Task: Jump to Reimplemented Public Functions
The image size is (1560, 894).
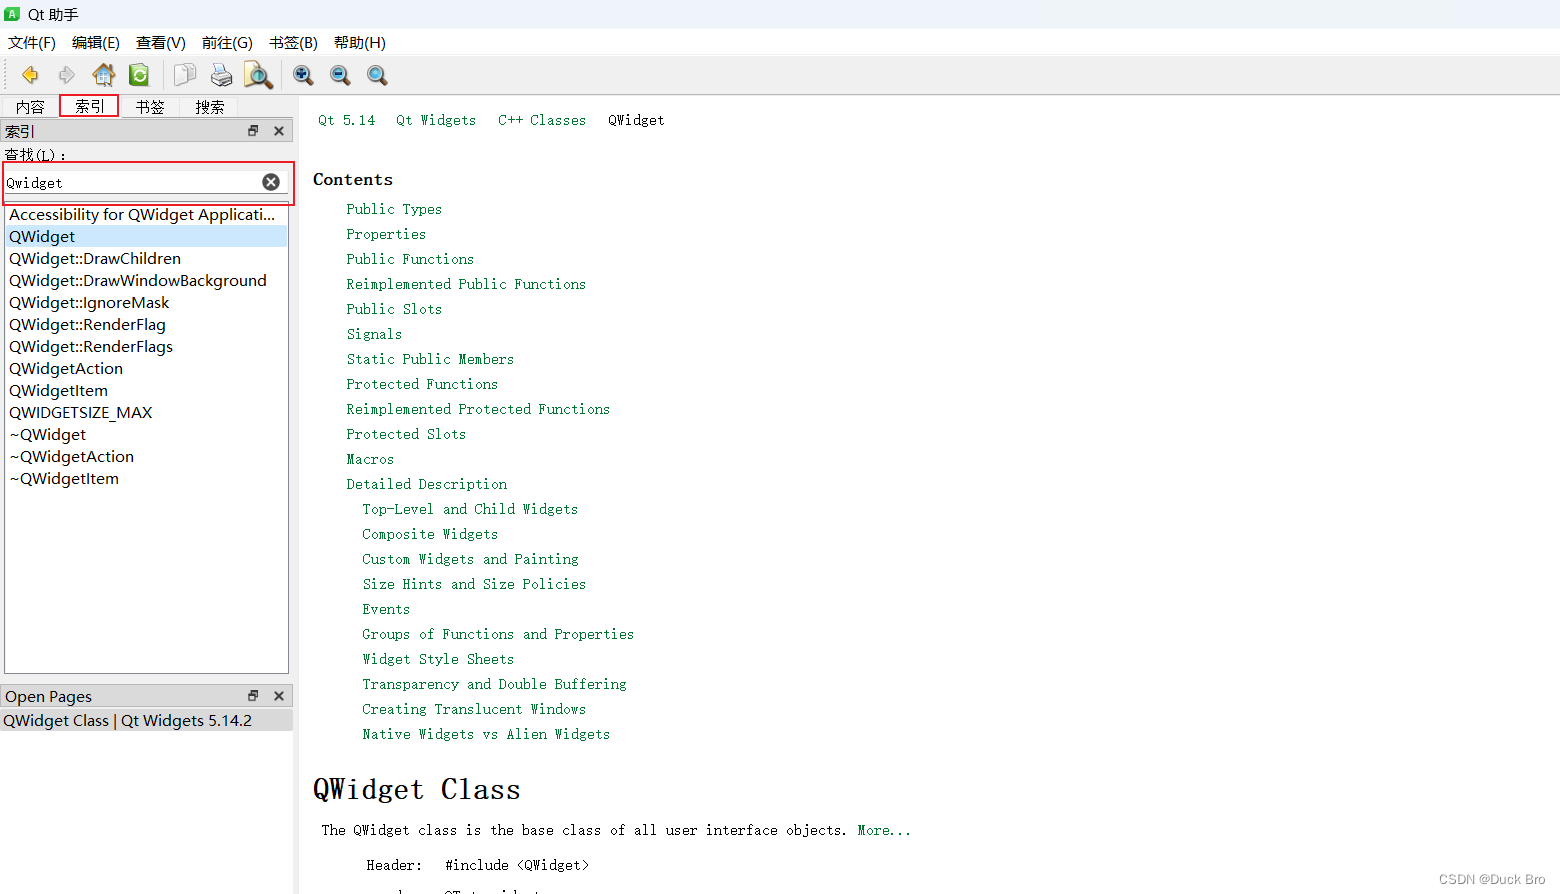Action: pyautogui.click(x=466, y=284)
